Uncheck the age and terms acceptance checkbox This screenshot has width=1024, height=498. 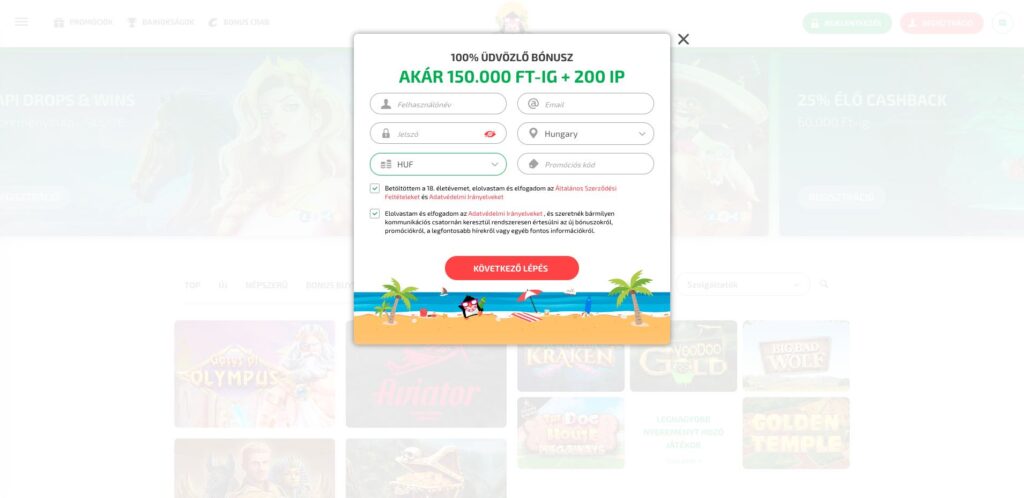[375, 189]
